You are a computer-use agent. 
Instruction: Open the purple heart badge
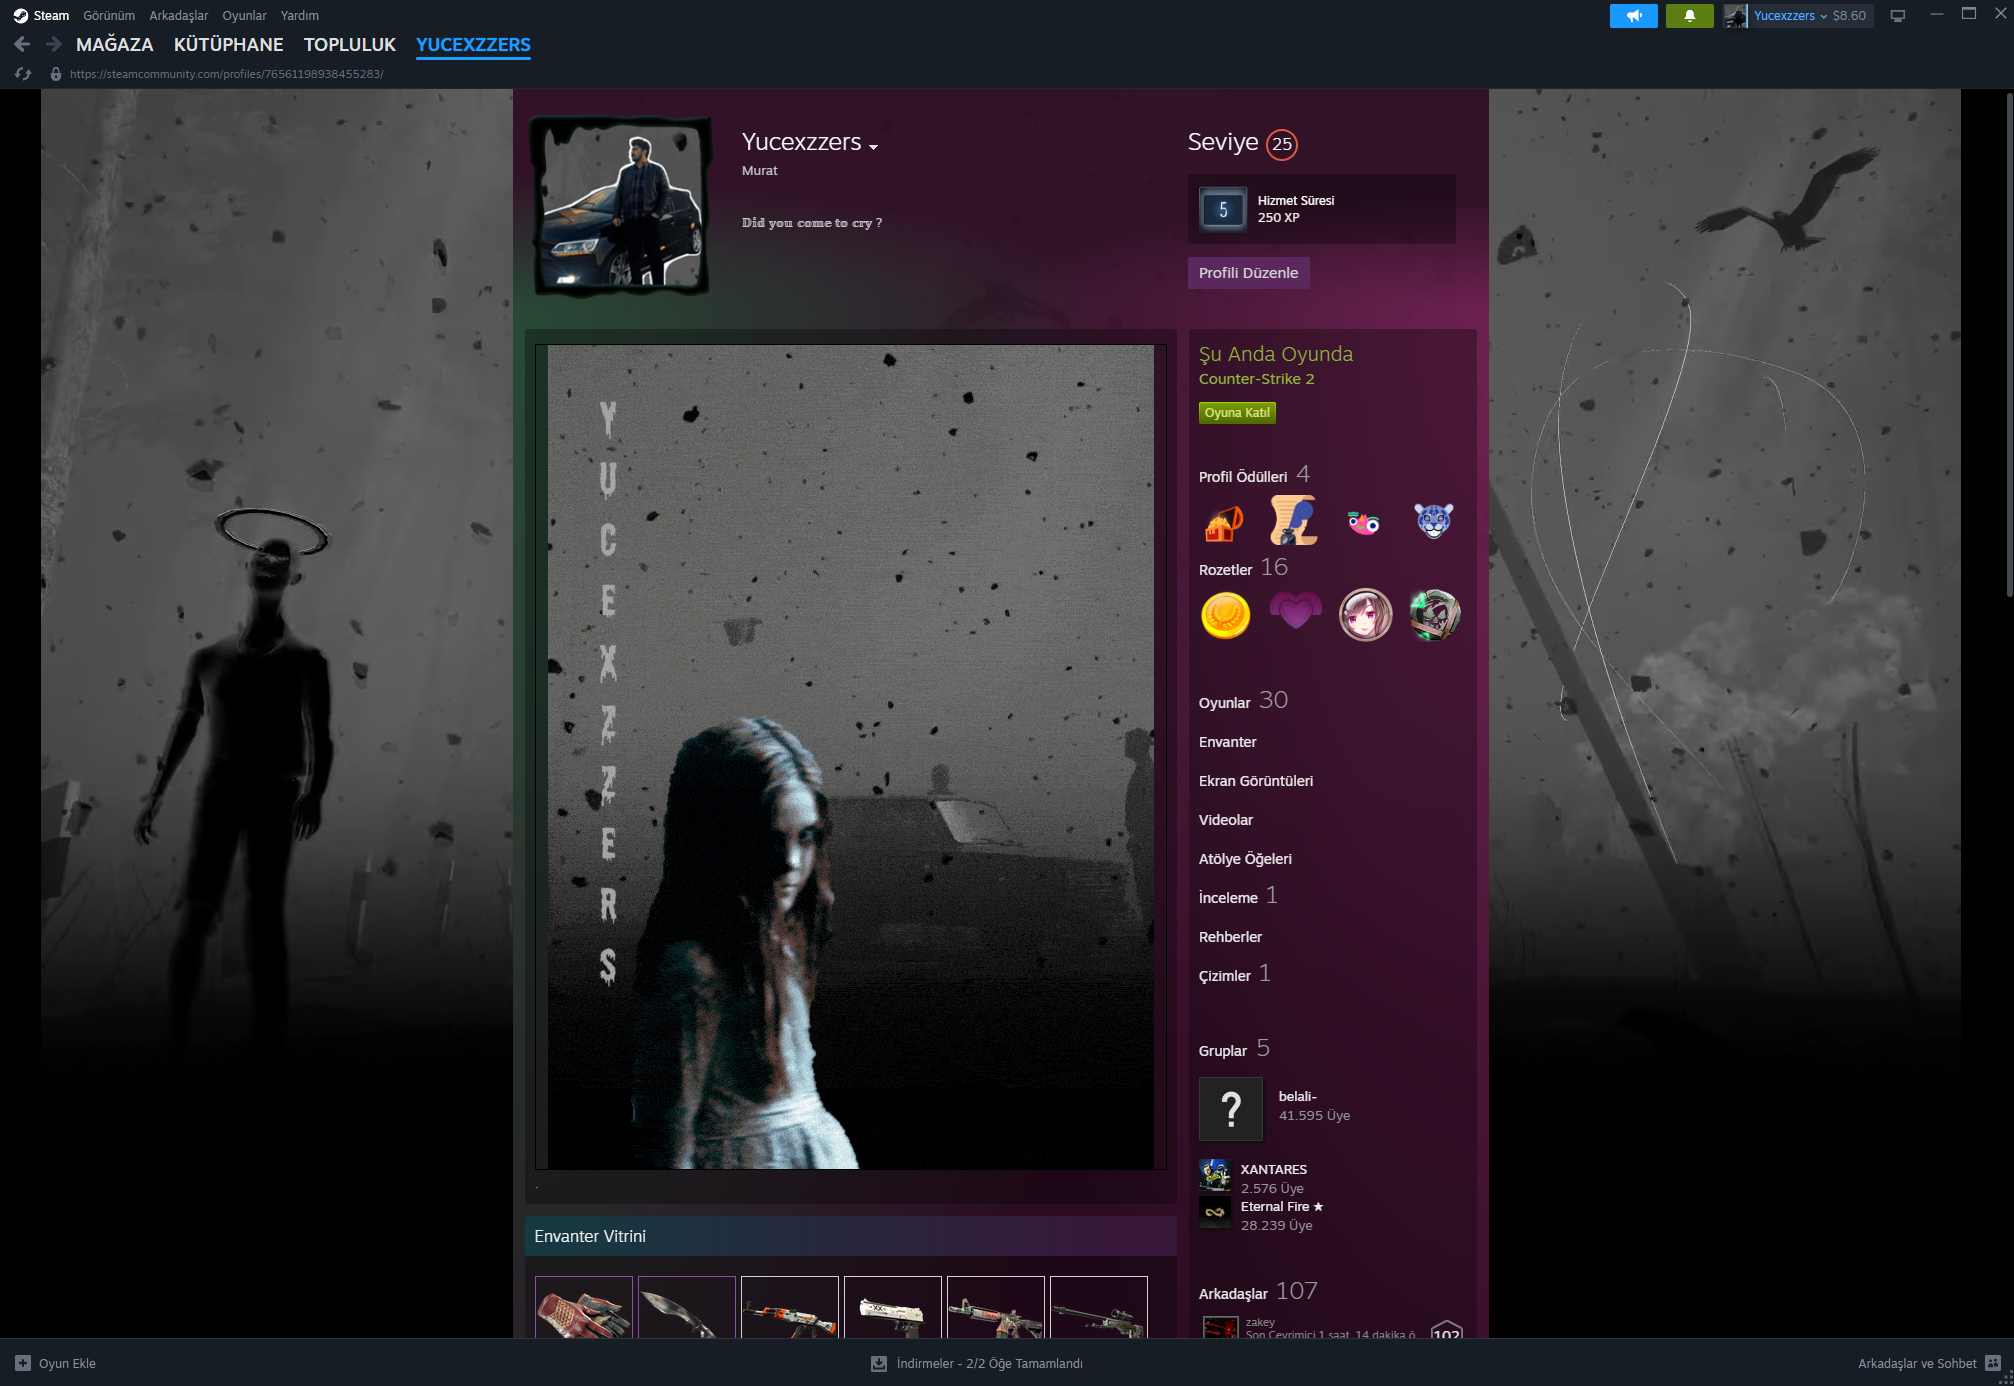1295,612
